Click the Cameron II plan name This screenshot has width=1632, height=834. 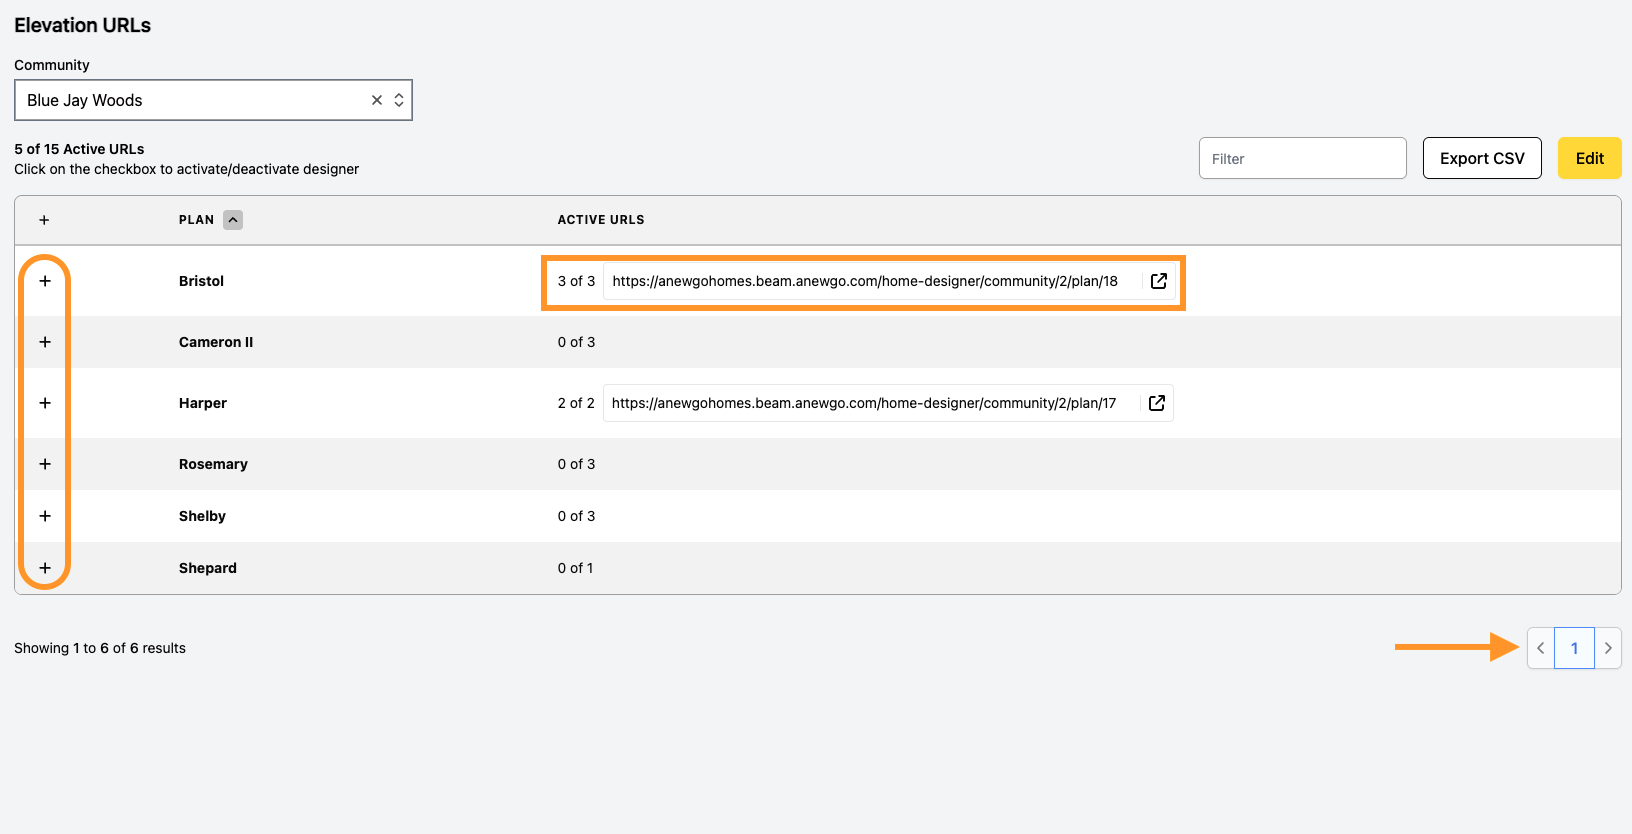tap(216, 342)
